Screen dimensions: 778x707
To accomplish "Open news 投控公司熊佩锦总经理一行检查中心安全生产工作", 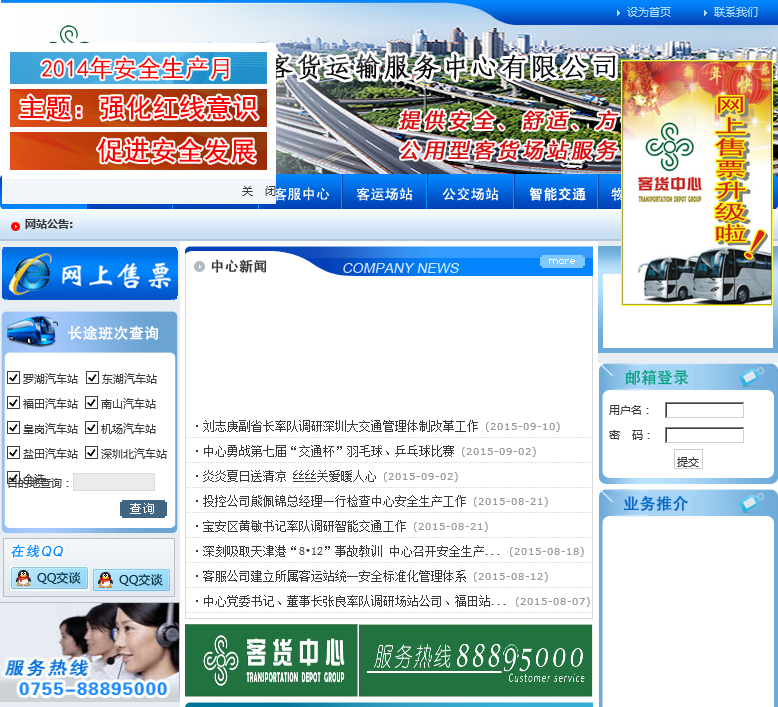I will click(x=334, y=501).
